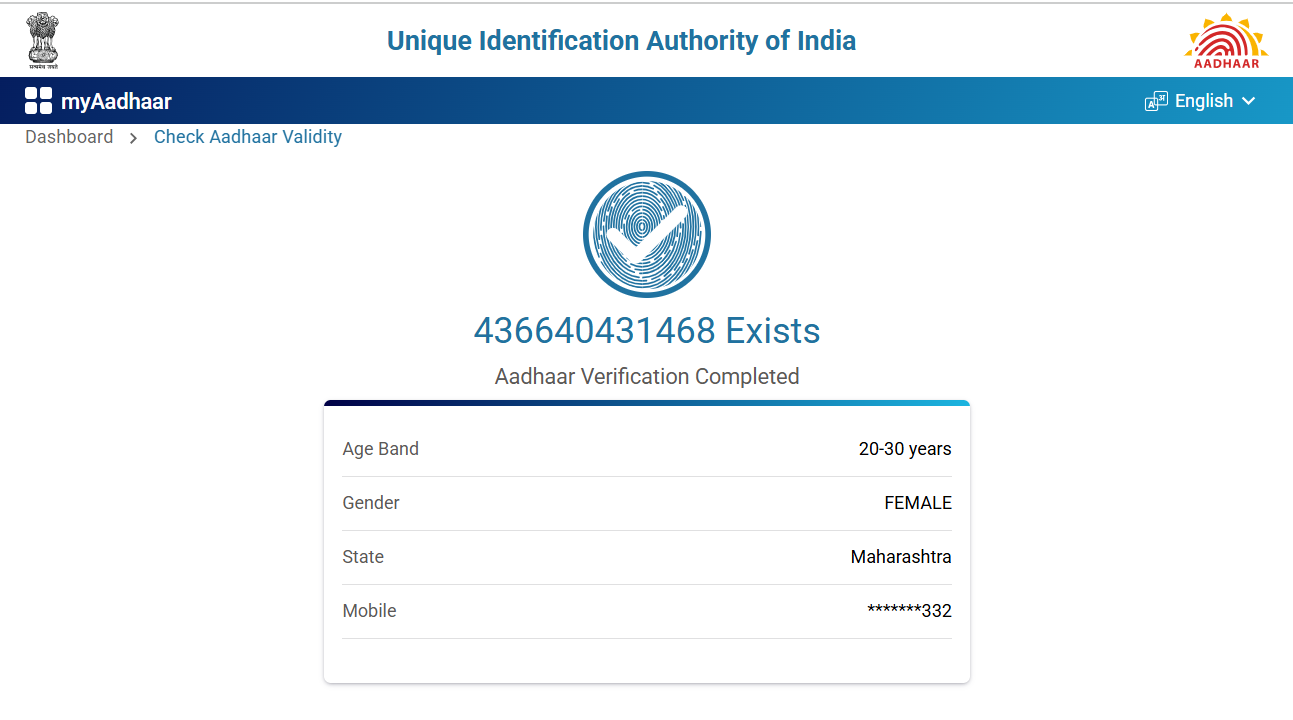Click the myAadhaar home title
The image size is (1293, 720).
(x=116, y=101)
